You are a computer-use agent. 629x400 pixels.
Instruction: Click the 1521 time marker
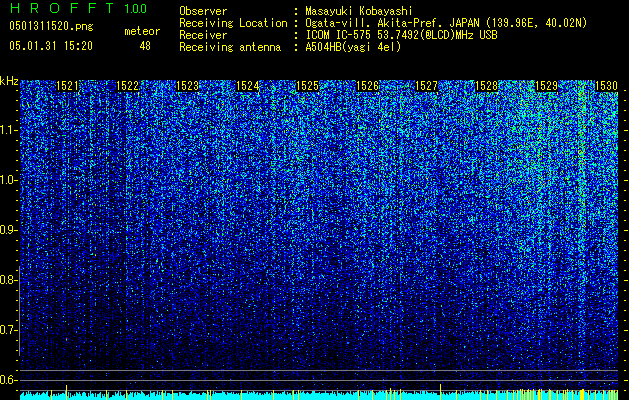pyautogui.click(x=67, y=86)
